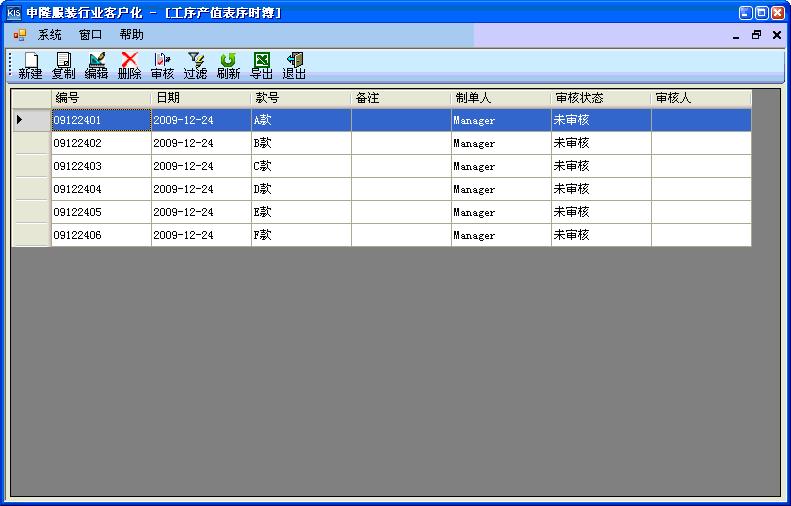Click the 日期 column header
The height and width of the screenshot is (506, 791).
coord(201,98)
